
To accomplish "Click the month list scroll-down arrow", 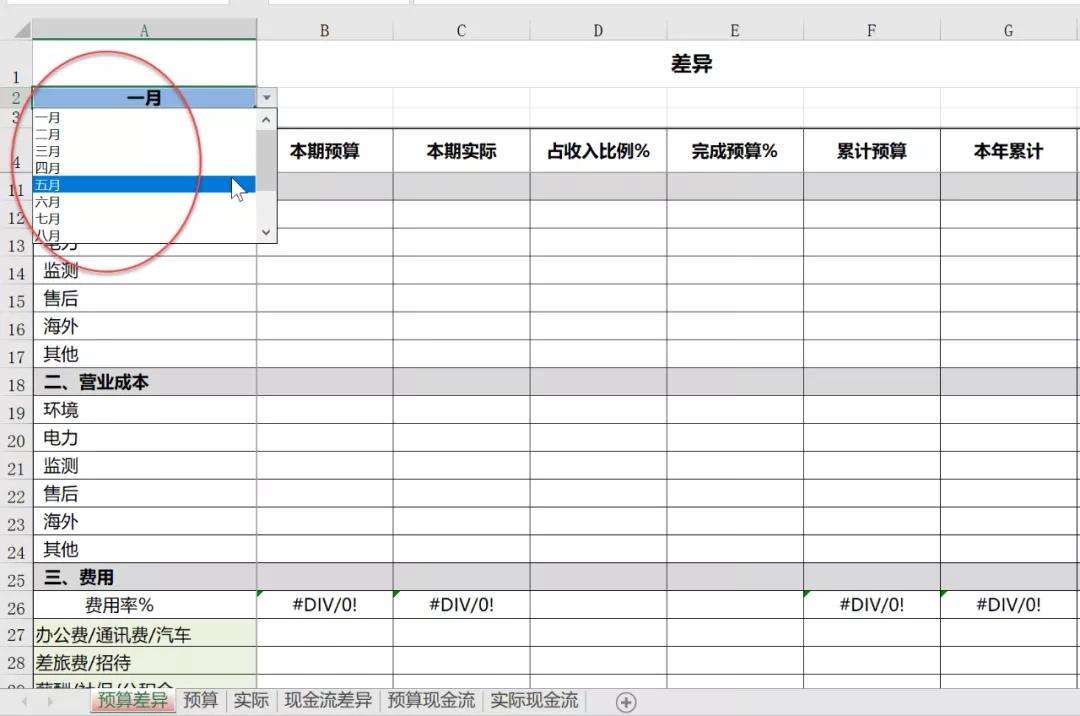I will tap(266, 232).
